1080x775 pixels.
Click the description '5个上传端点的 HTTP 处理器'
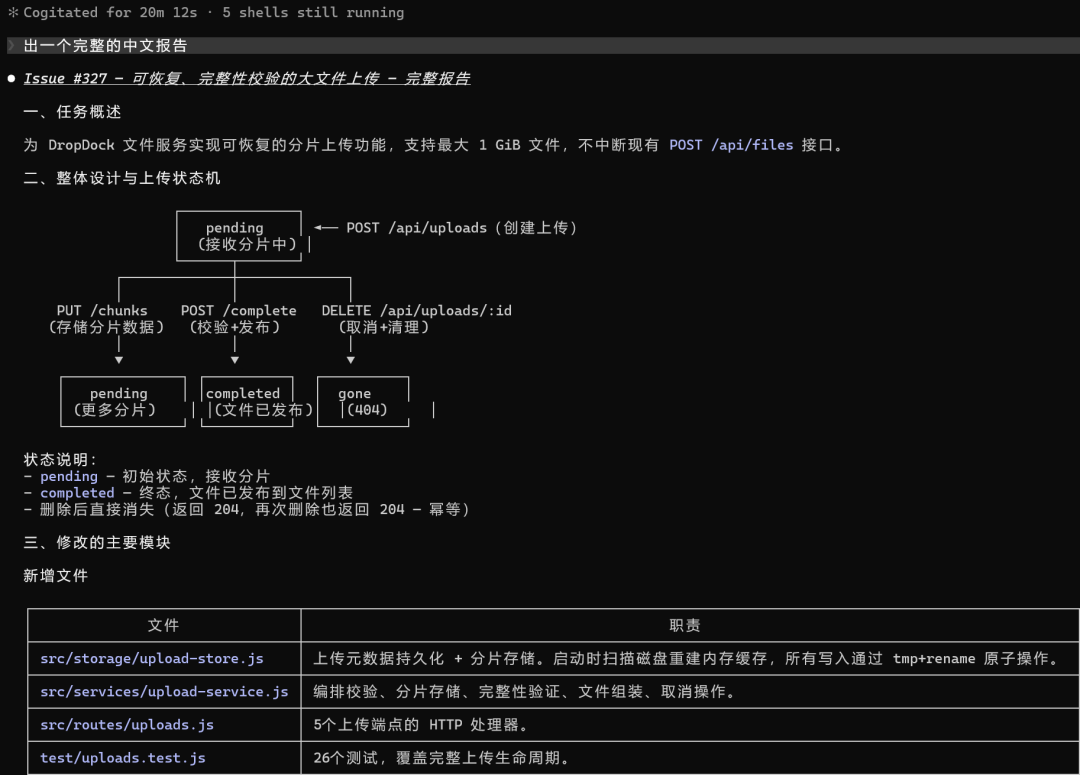[x=421, y=725]
